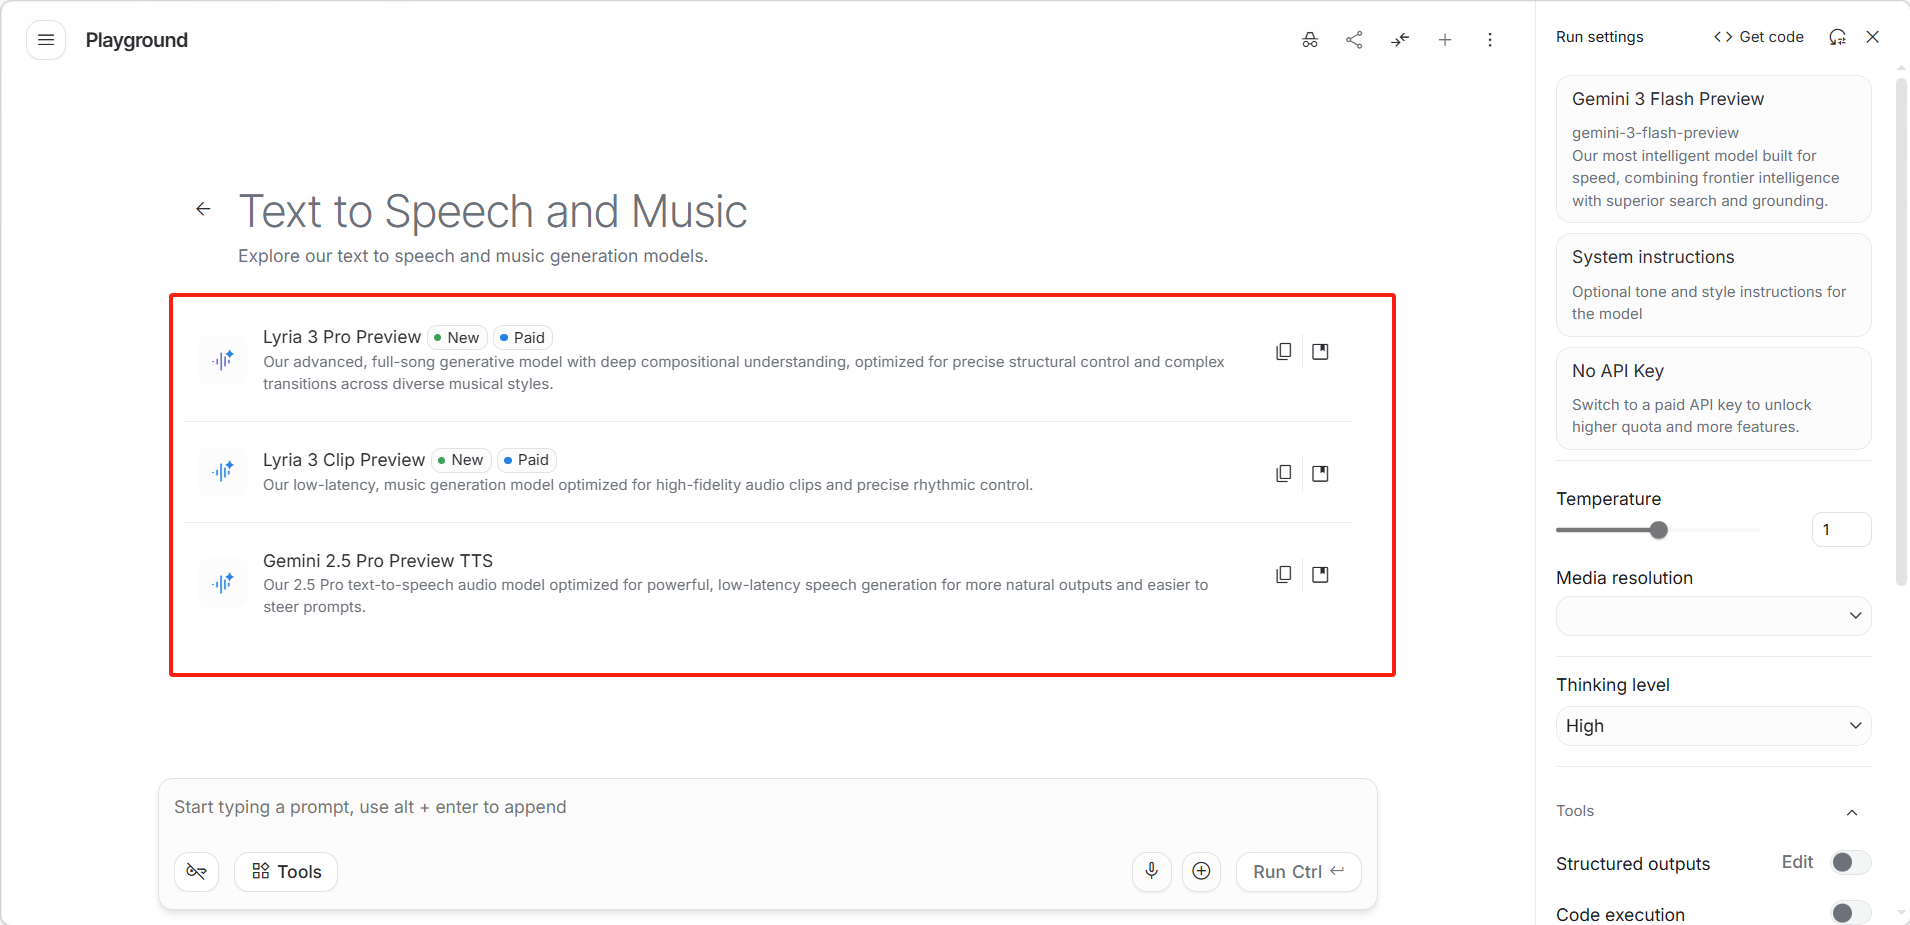Open the Gemini 3 Flash Preview model card

(x=1713, y=149)
